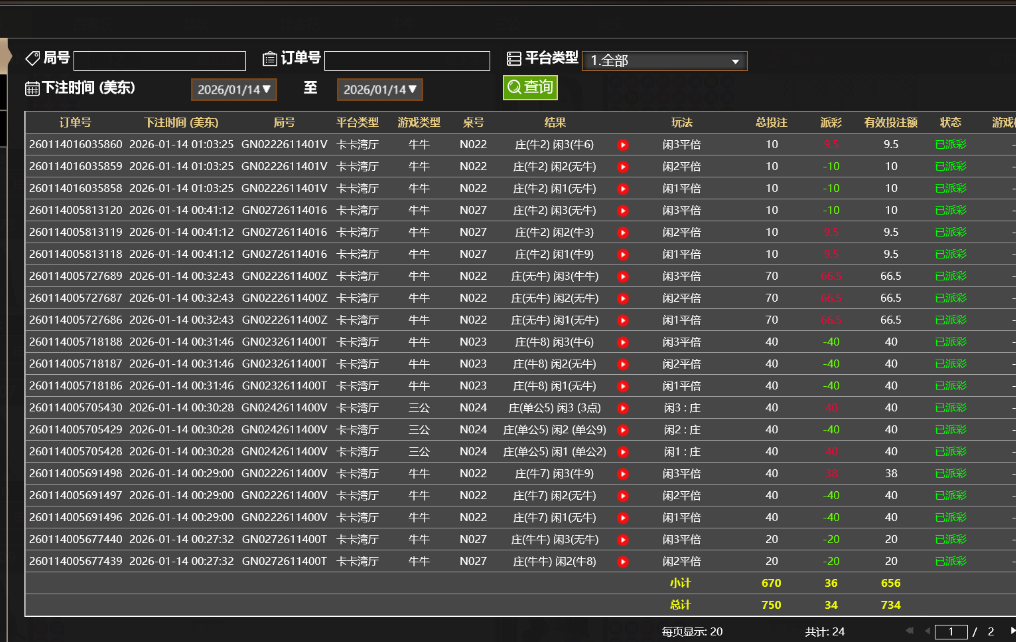Click the next-page arrow to go to page 2
The image size is (1016, 642).
(1012, 631)
